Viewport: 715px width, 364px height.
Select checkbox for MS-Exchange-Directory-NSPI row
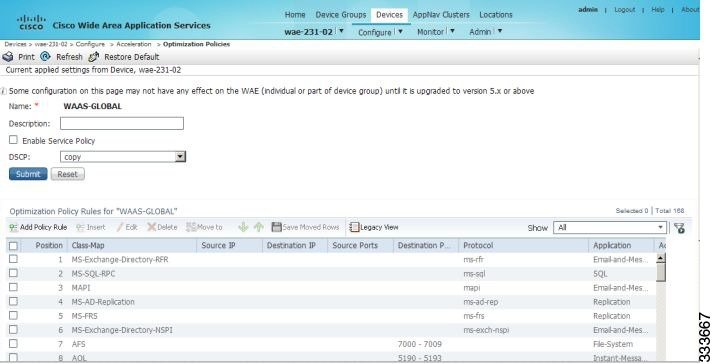13,330
